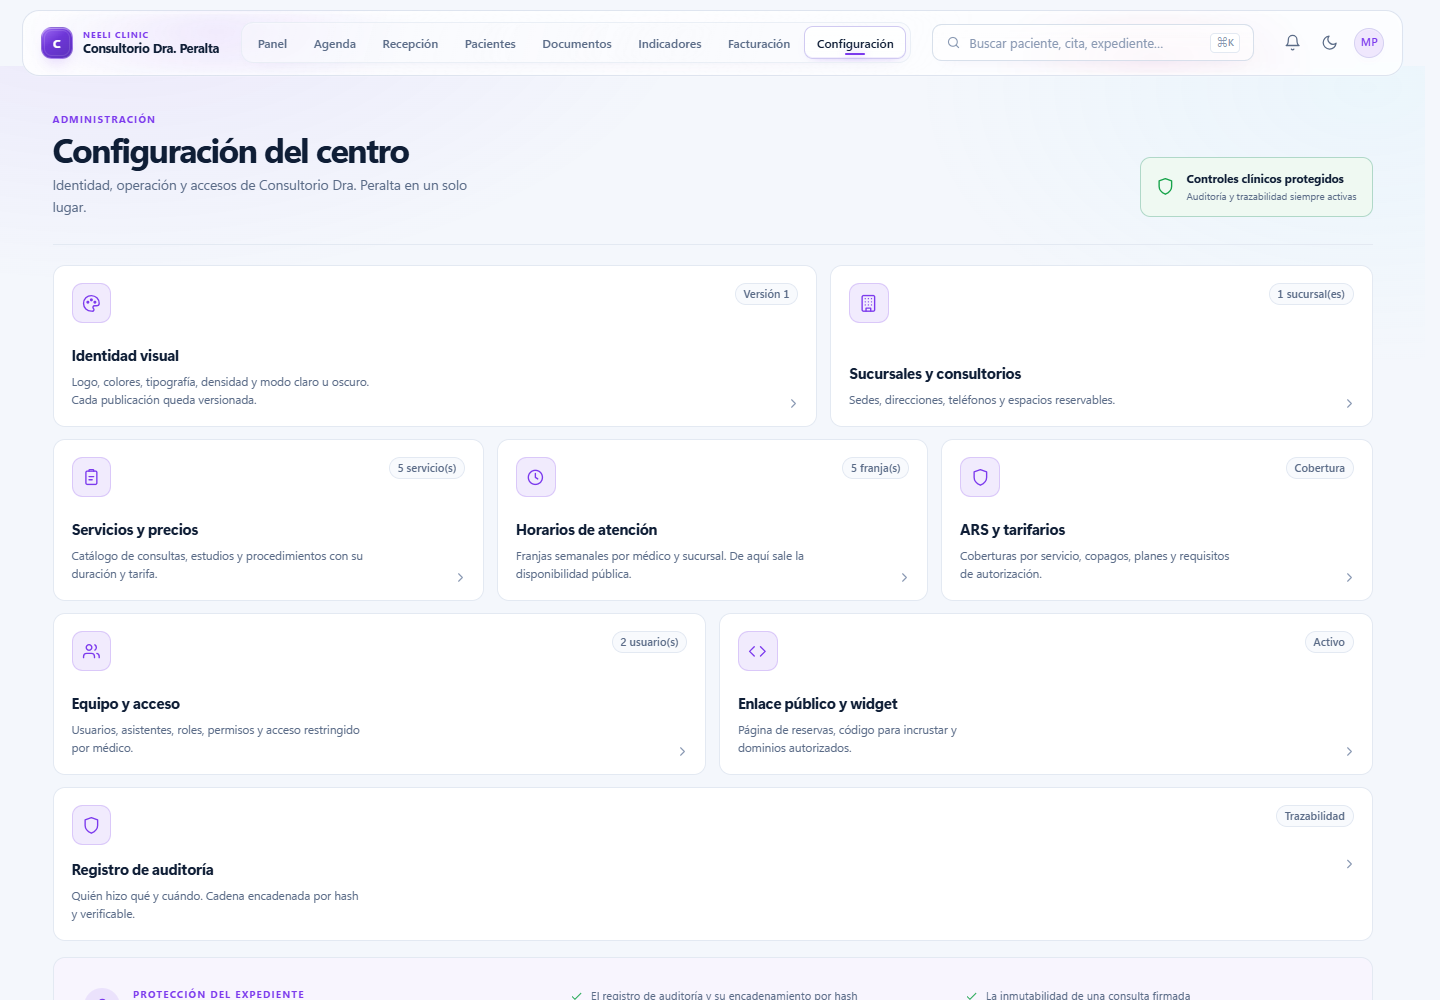The image size is (1440, 1000).
Task: Expand ARS y tarifarios with its chevron
Action: pos(1349,578)
